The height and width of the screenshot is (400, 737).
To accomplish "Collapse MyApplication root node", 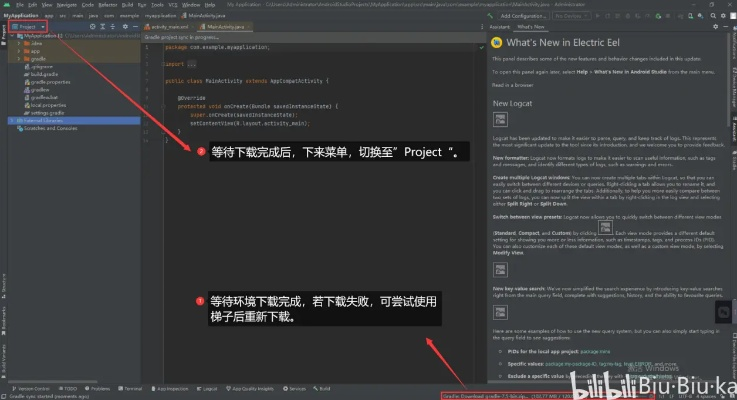I will (12, 36).
